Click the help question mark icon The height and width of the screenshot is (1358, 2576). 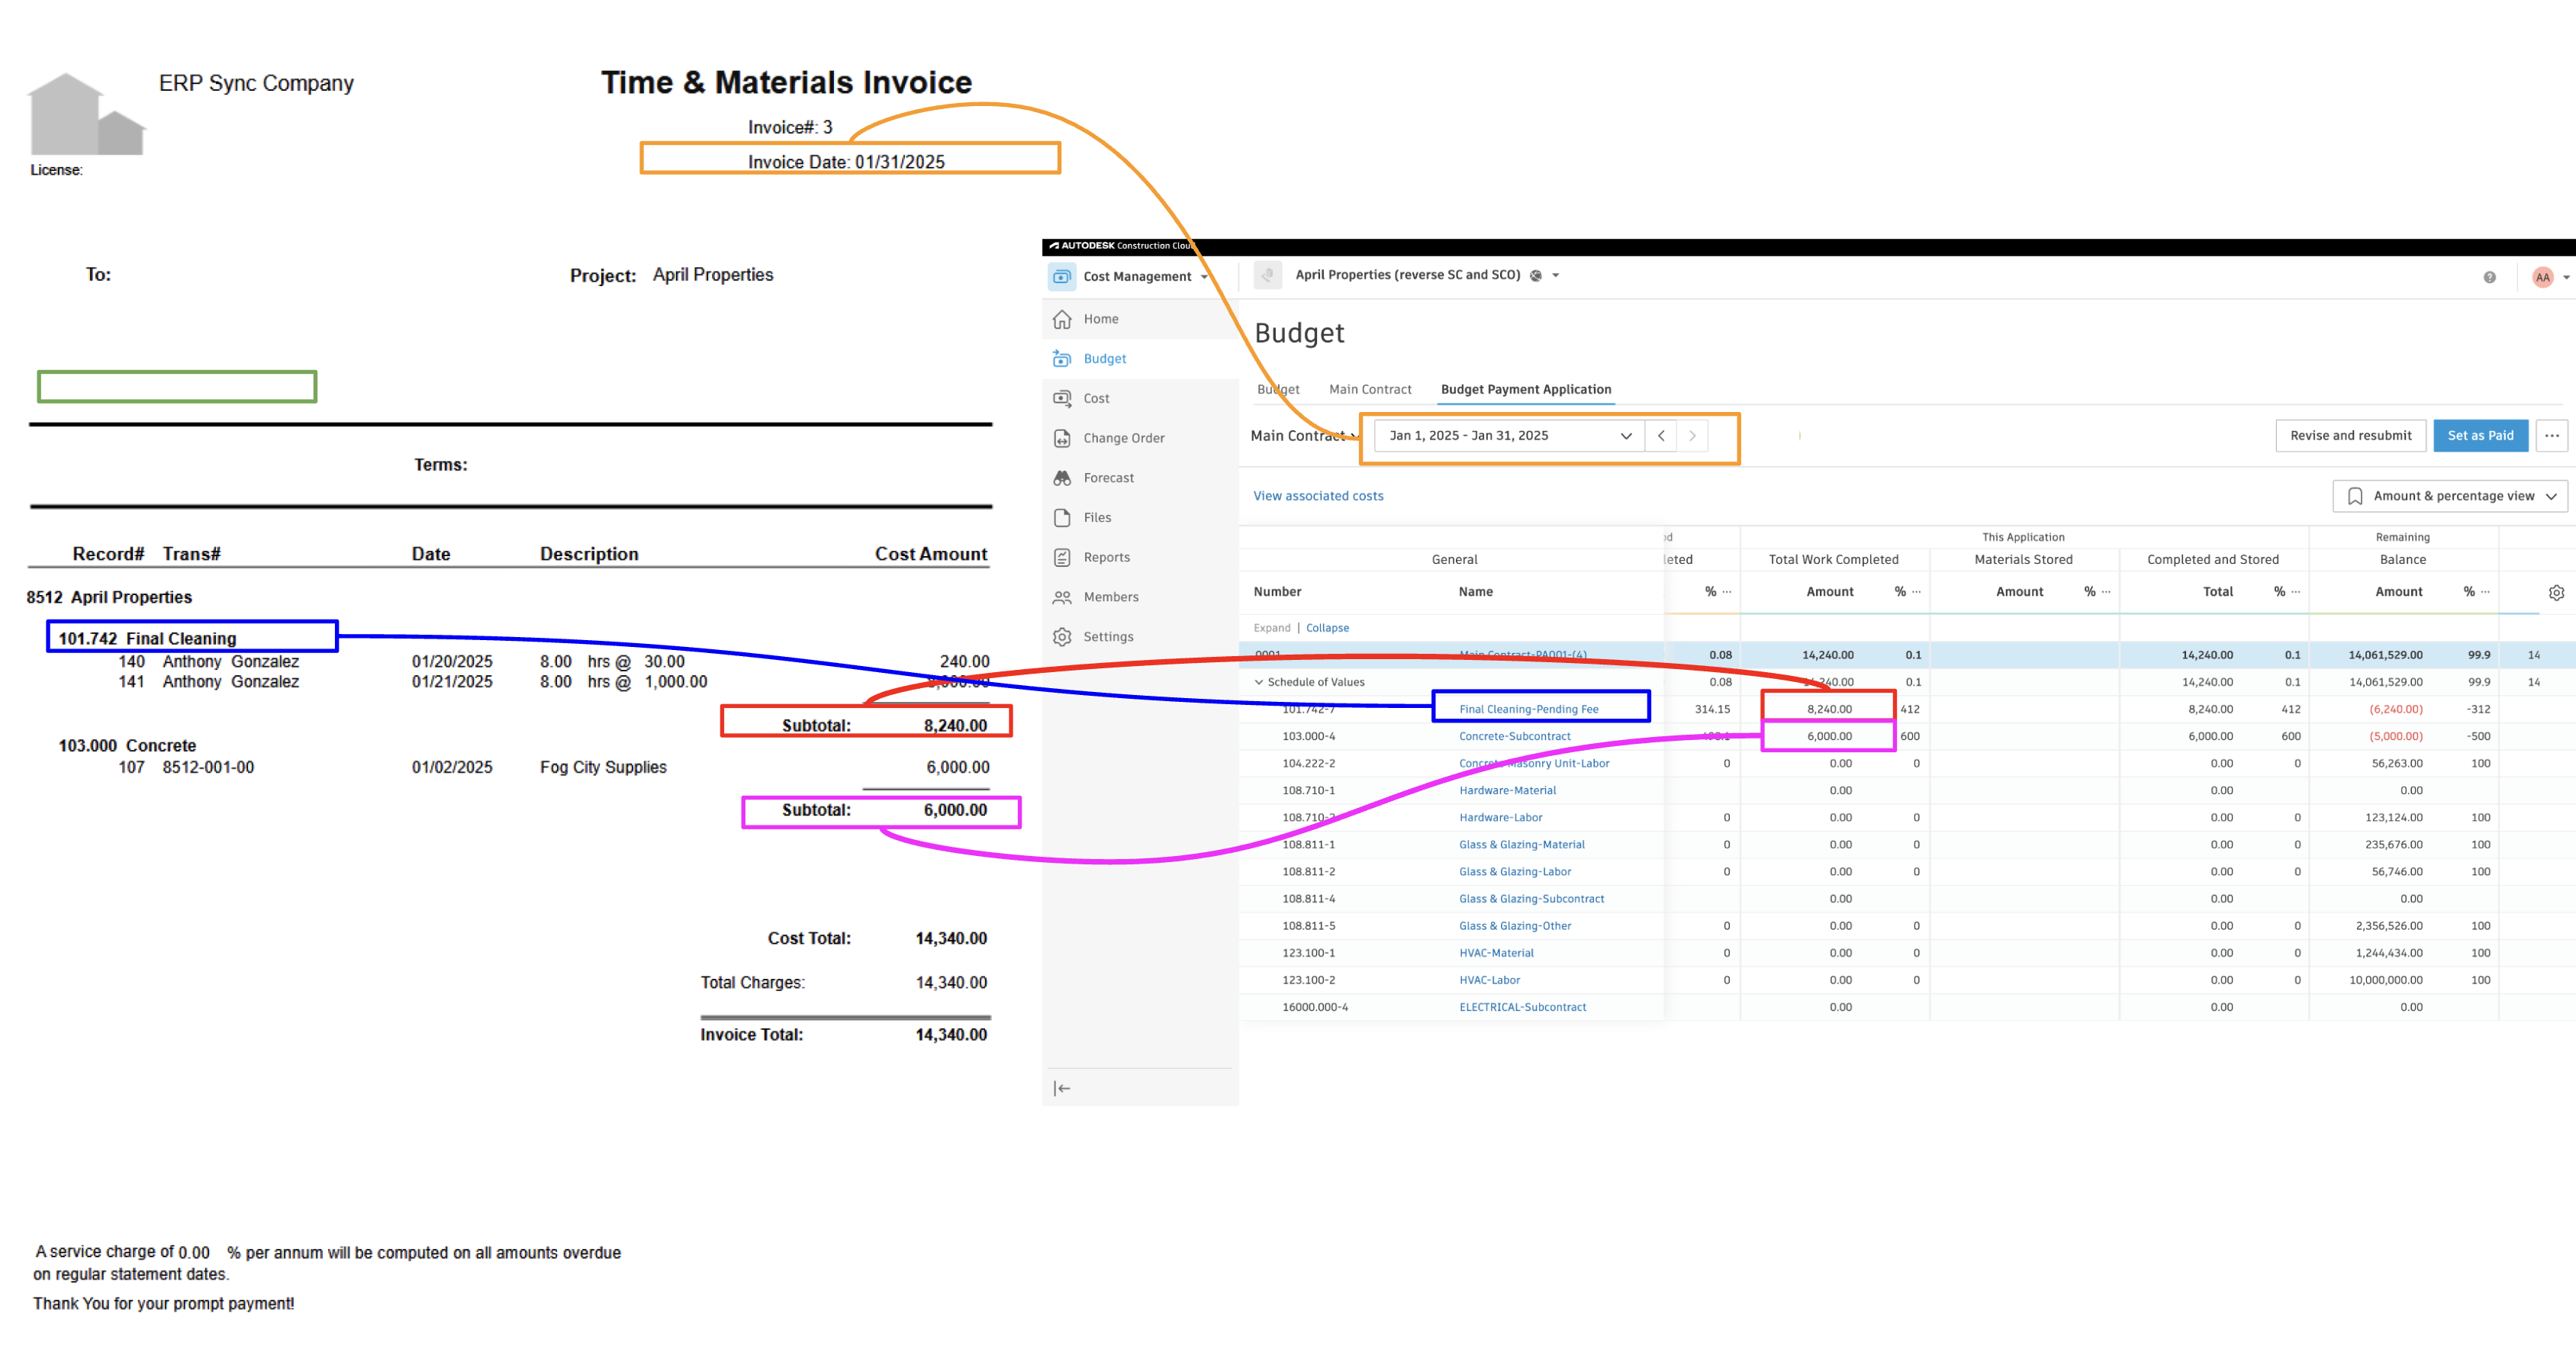coord(2489,277)
